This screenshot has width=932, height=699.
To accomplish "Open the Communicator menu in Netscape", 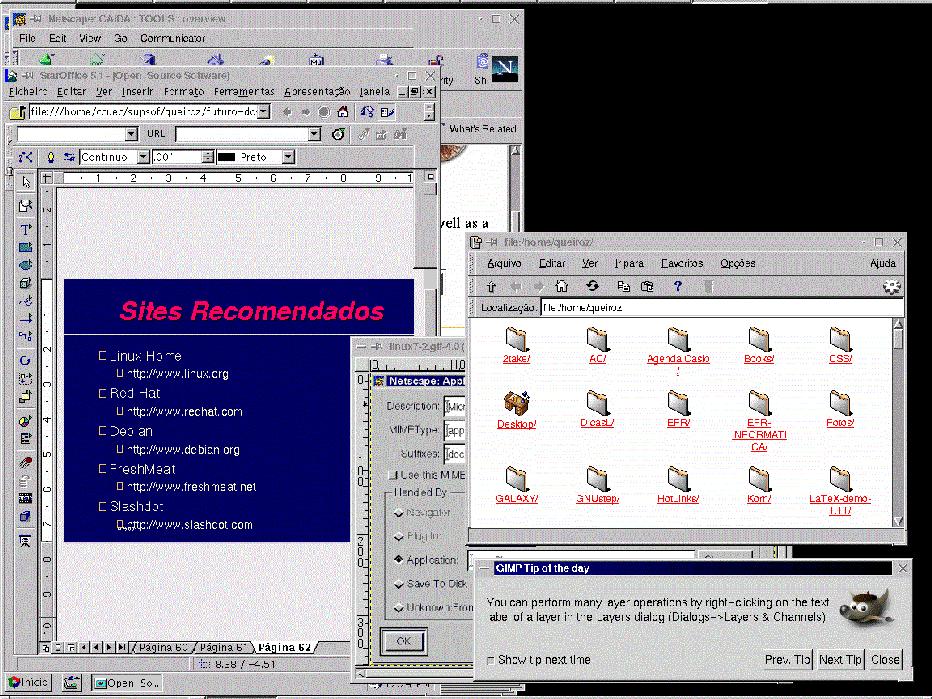I will (x=172, y=38).
